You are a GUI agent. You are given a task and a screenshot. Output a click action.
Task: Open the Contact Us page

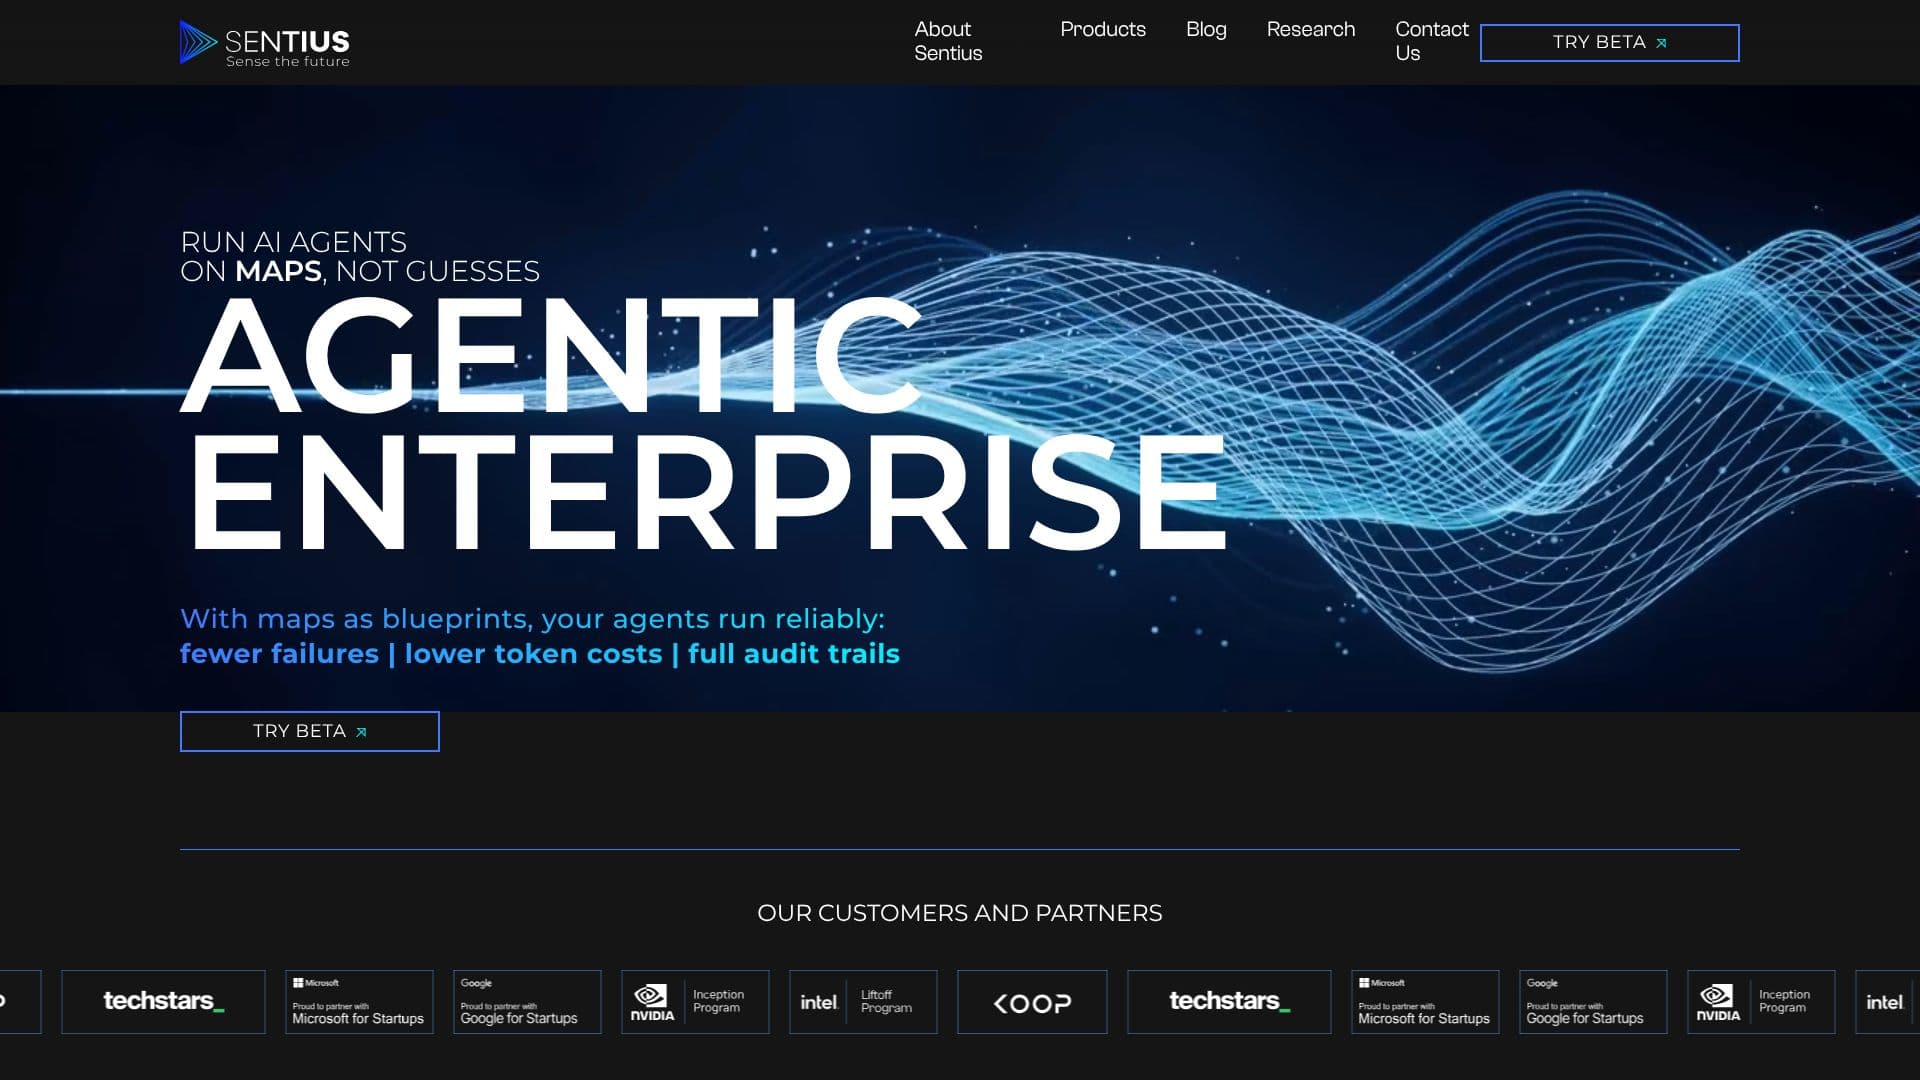pyautogui.click(x=1432, y=42)
